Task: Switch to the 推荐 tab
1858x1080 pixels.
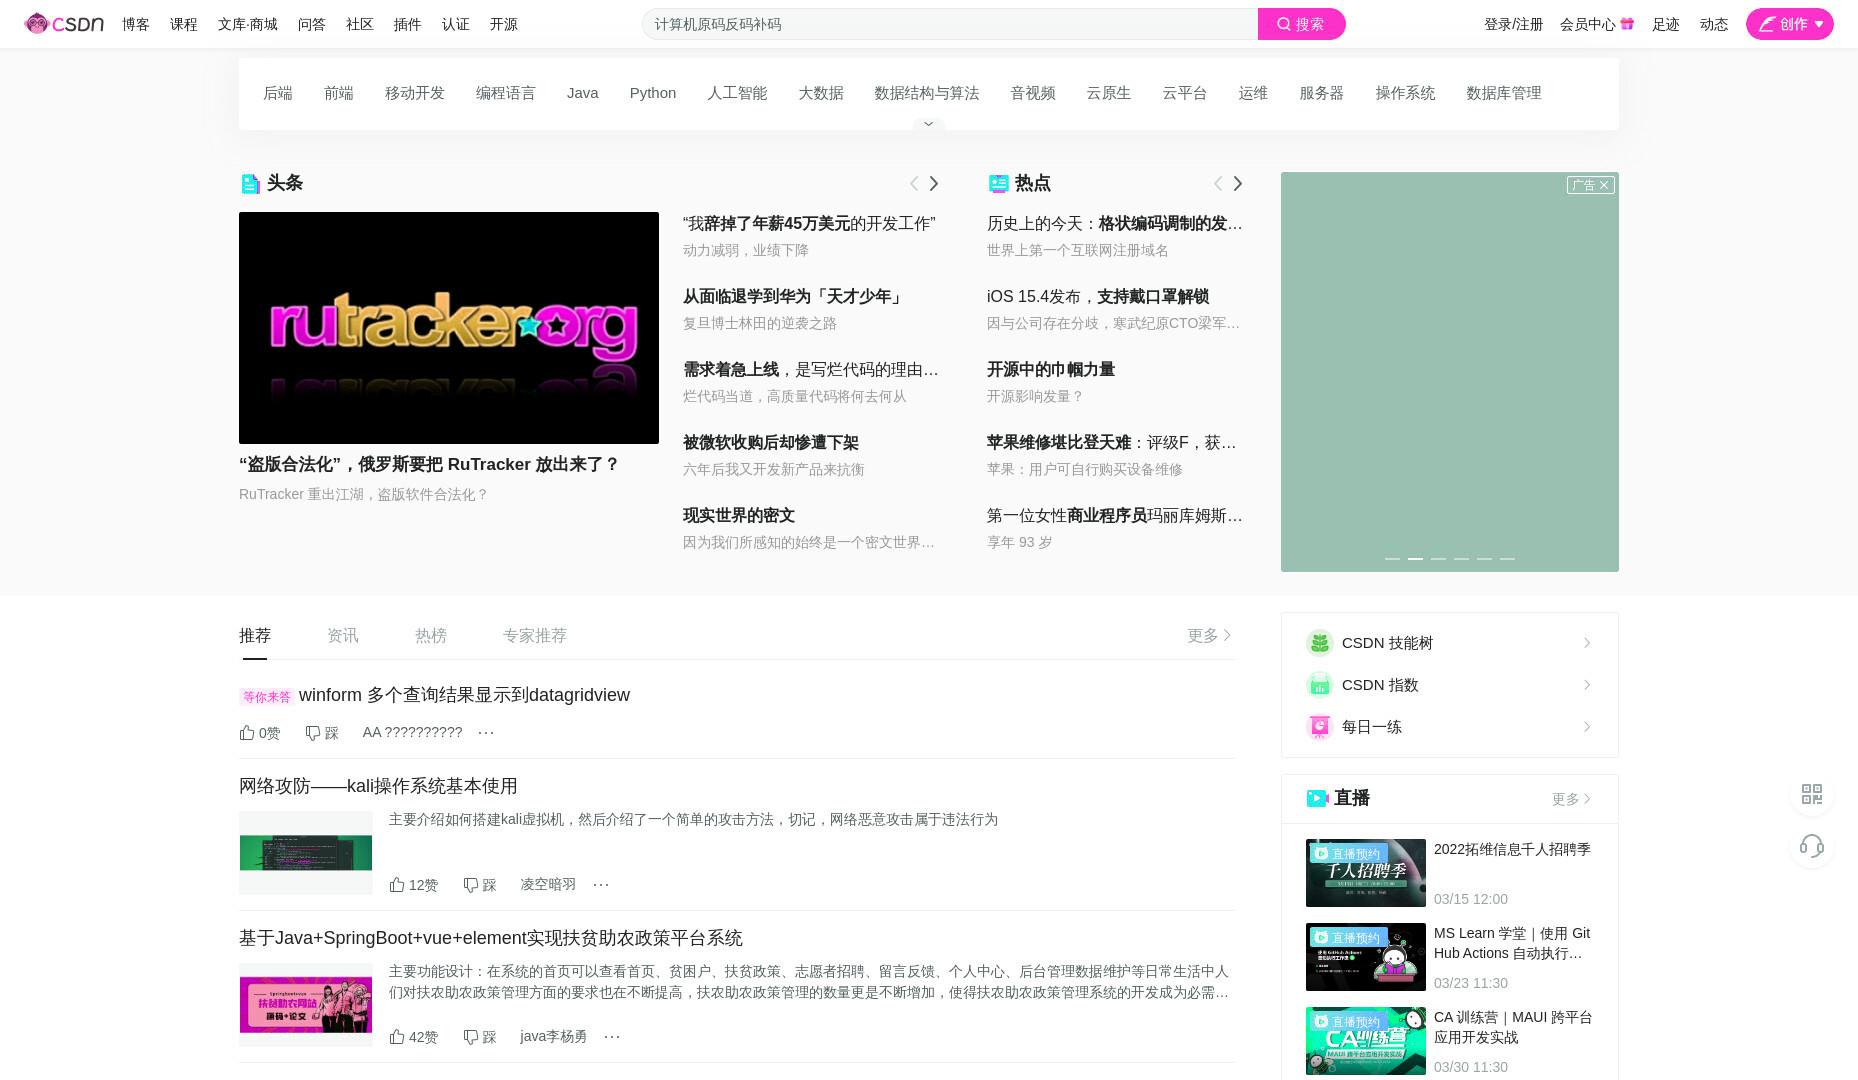Action: click(x=255, y=636)
